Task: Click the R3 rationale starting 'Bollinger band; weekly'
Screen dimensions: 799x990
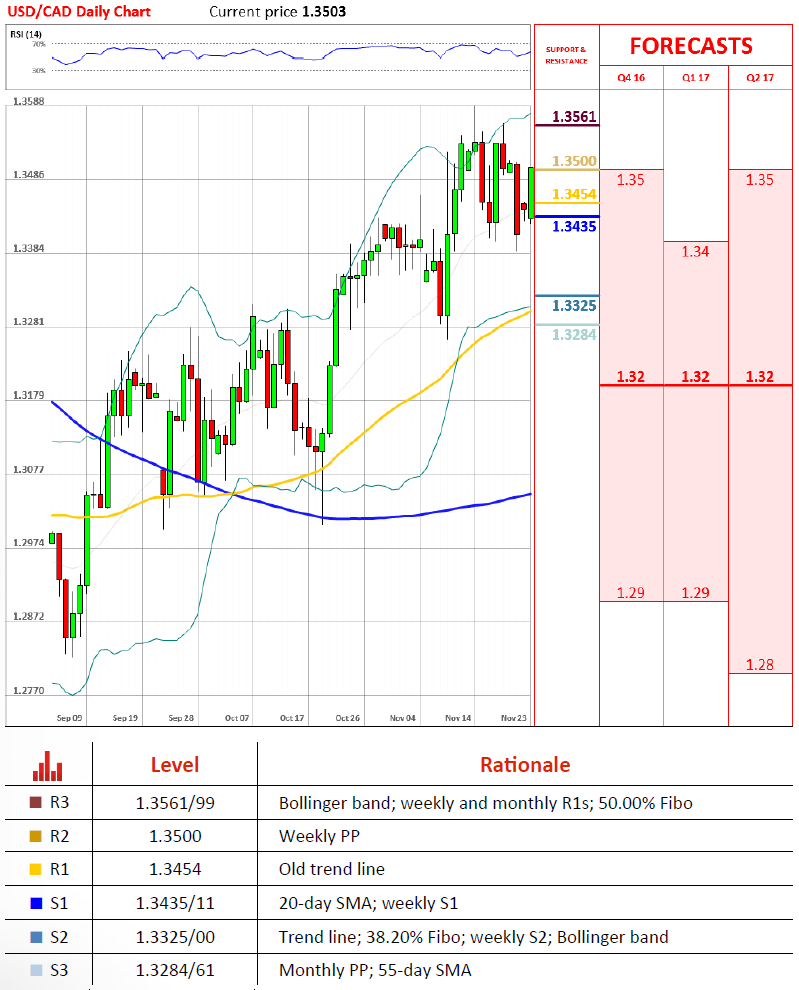Action: coord(486,803)
